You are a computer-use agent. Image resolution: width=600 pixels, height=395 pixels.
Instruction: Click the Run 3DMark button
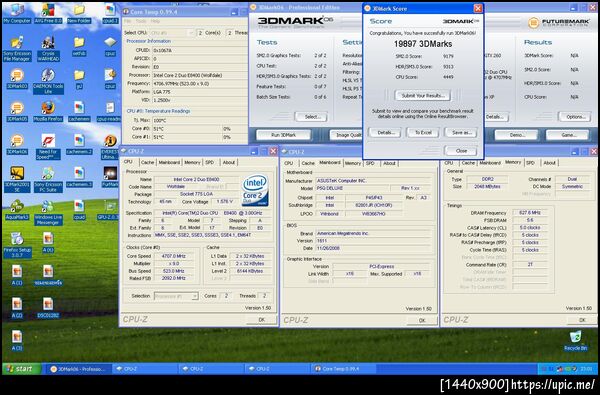[284, 135]
